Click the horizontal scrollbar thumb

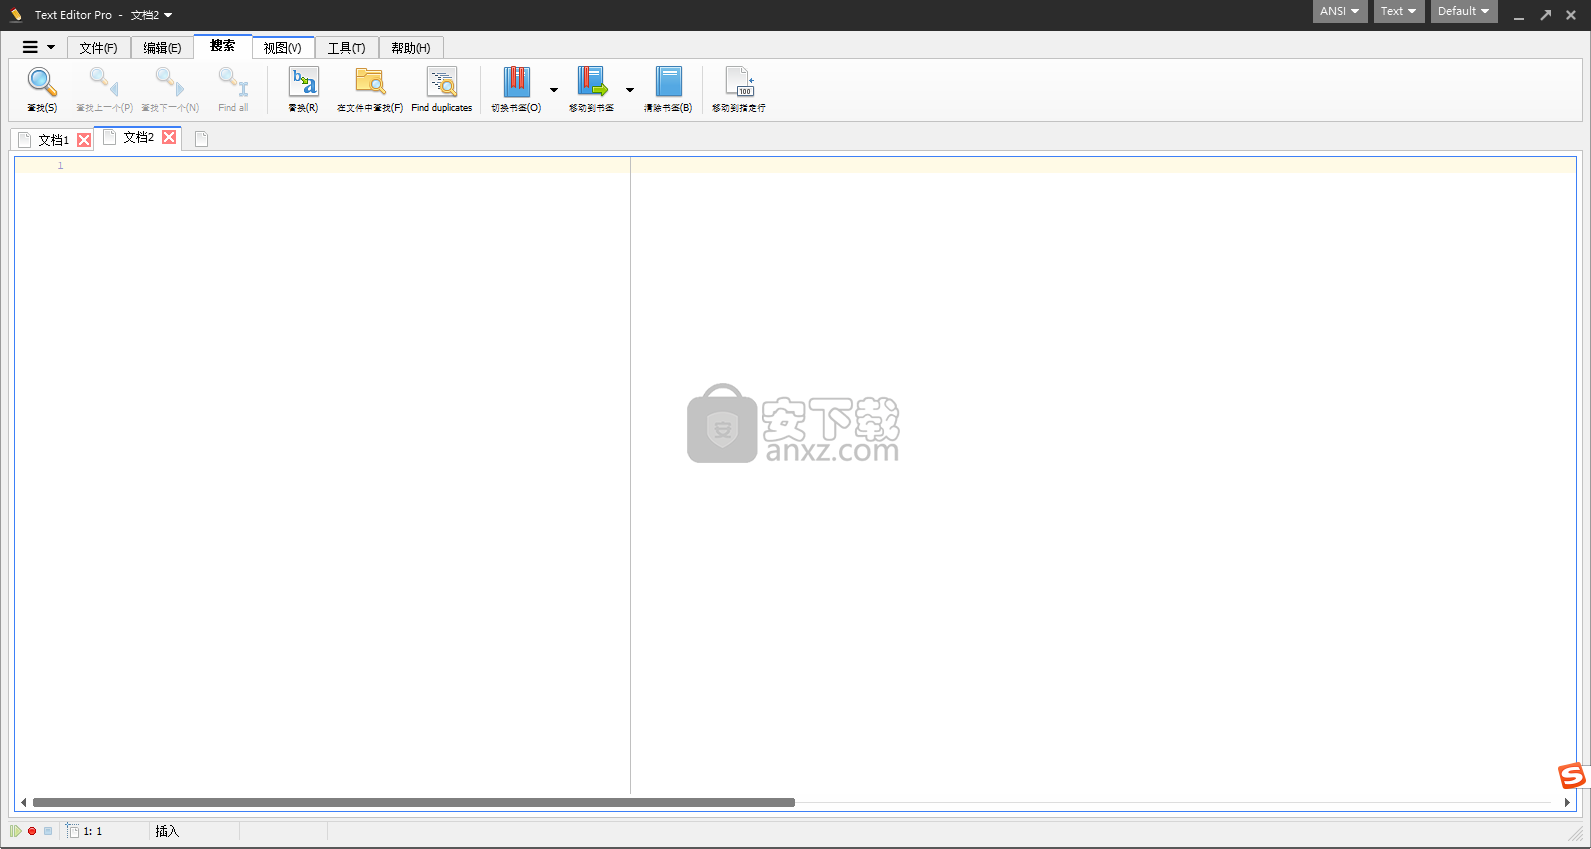tap(414, 802)
